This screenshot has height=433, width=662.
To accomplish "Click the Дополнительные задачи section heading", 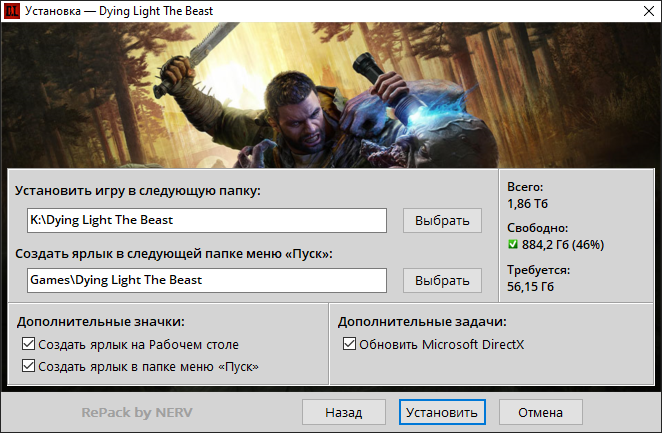I will click(422, 322).
